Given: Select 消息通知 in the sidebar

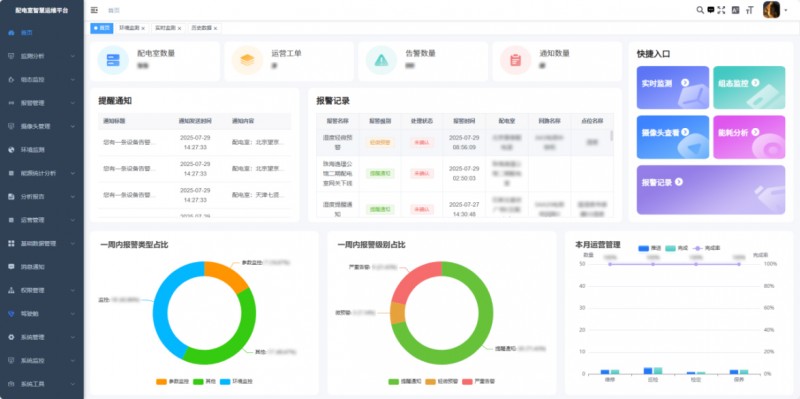Looking at the screenshot, I should pos(42,267).
